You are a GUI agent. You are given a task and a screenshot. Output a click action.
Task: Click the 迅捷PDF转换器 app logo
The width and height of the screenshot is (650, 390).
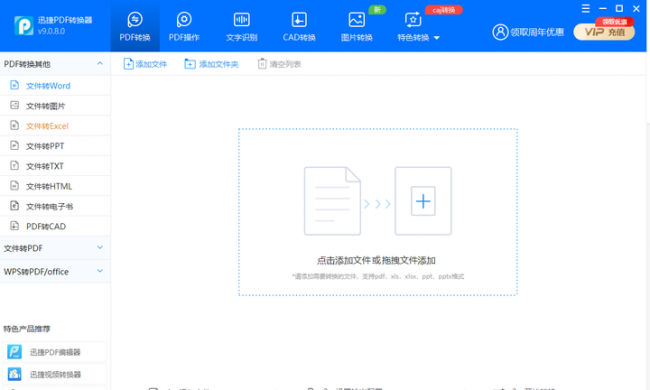coord(24,26)
